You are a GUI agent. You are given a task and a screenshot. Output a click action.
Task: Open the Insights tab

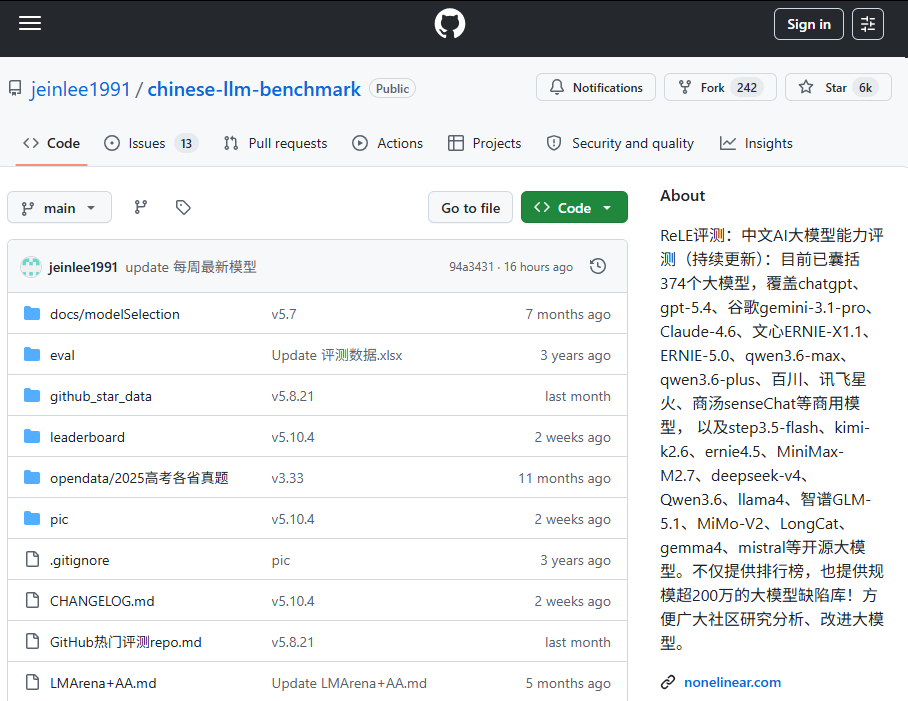tap(756, 144)
